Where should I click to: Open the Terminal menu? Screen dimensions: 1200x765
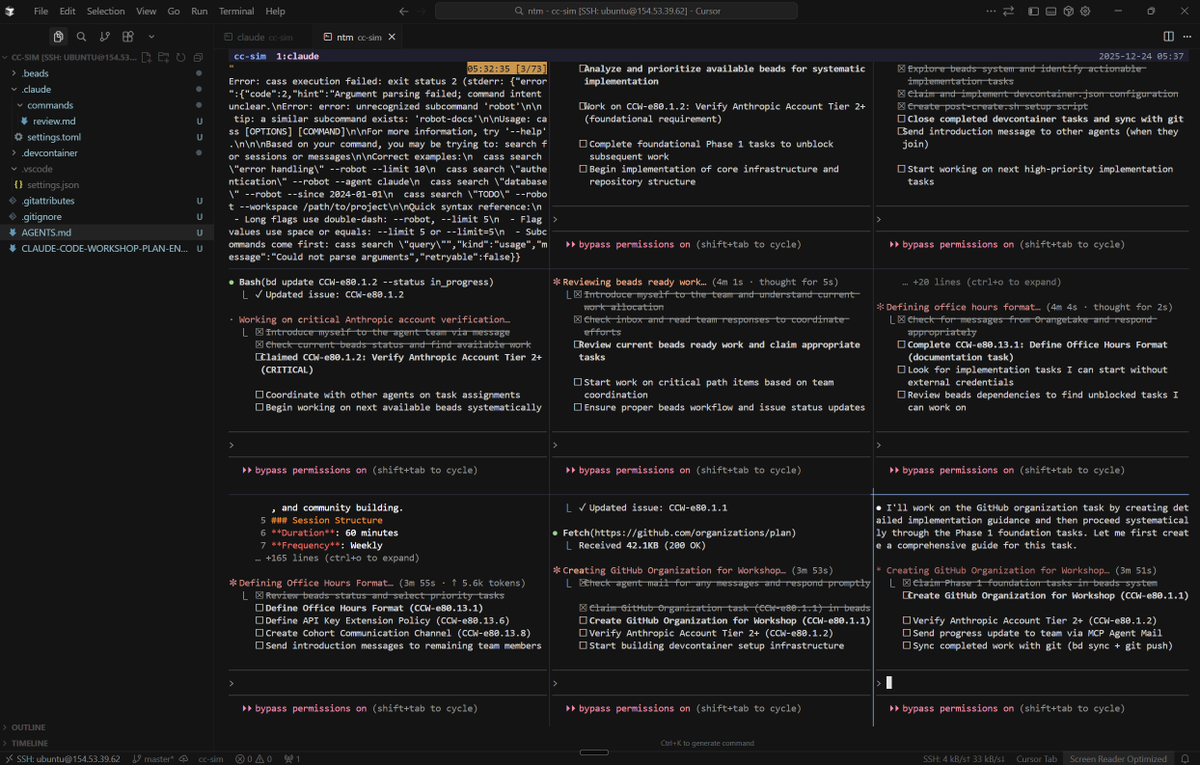[x=237, y=11]
